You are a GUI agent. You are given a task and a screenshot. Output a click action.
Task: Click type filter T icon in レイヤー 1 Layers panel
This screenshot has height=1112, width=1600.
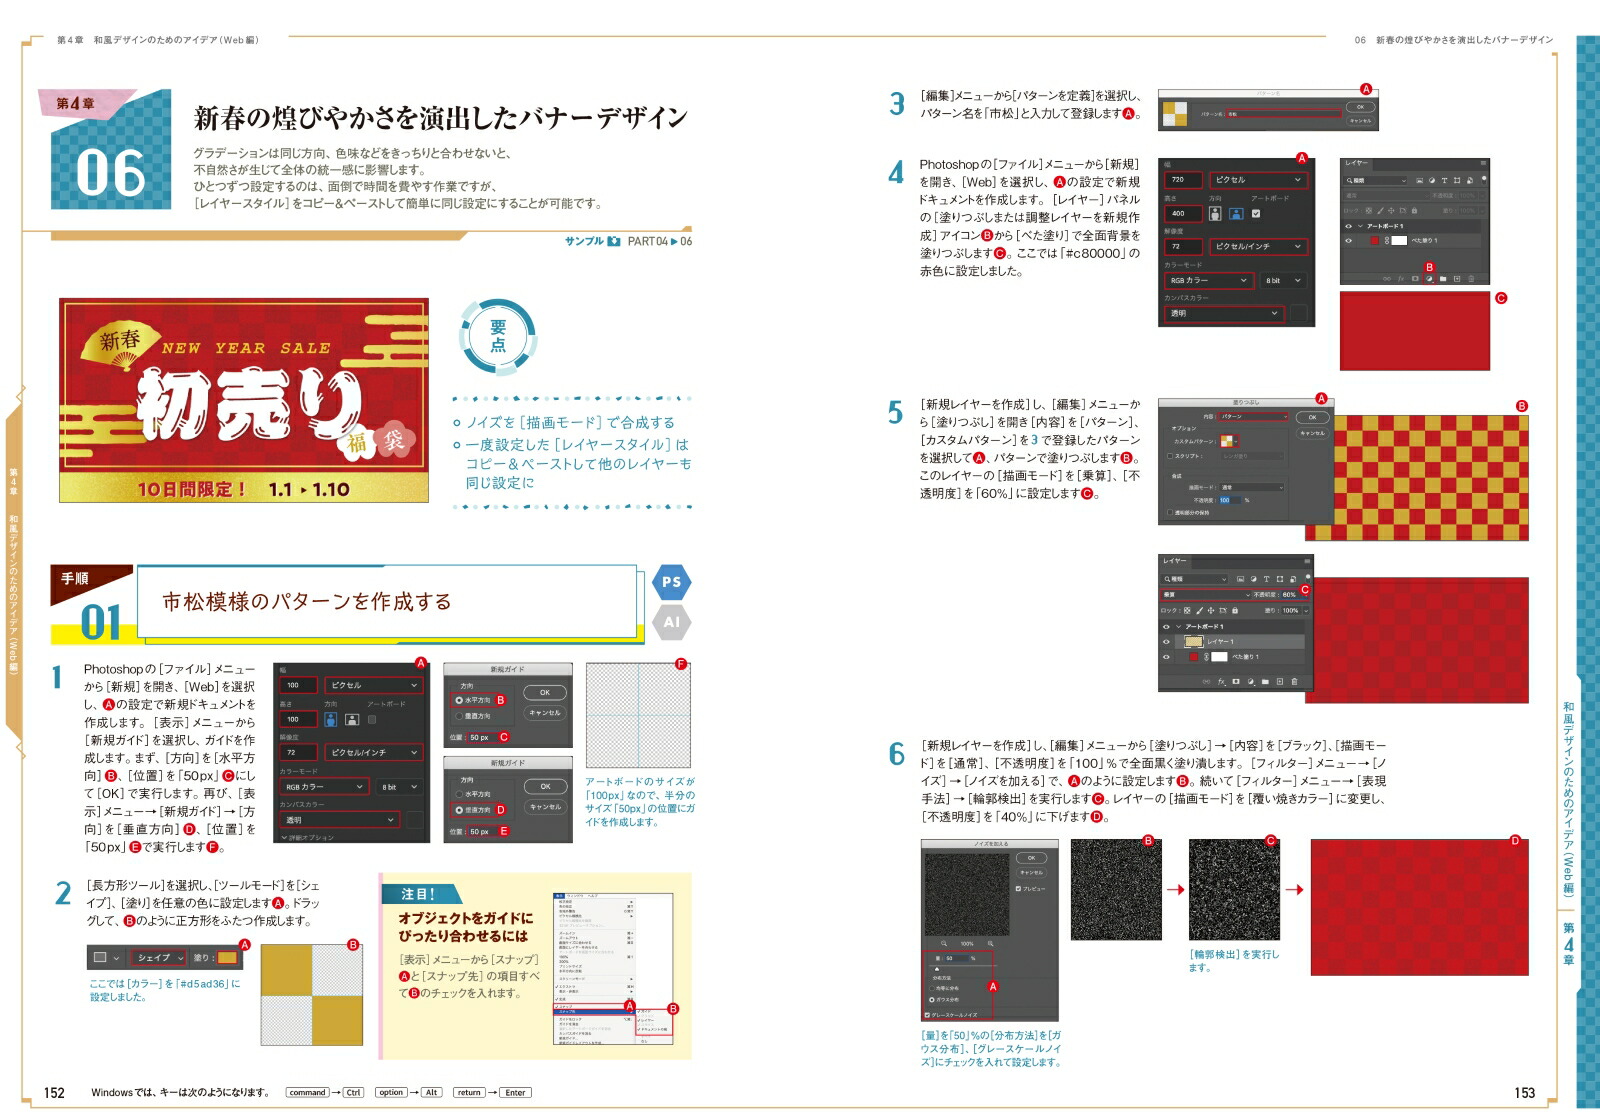coord(1266,579)
